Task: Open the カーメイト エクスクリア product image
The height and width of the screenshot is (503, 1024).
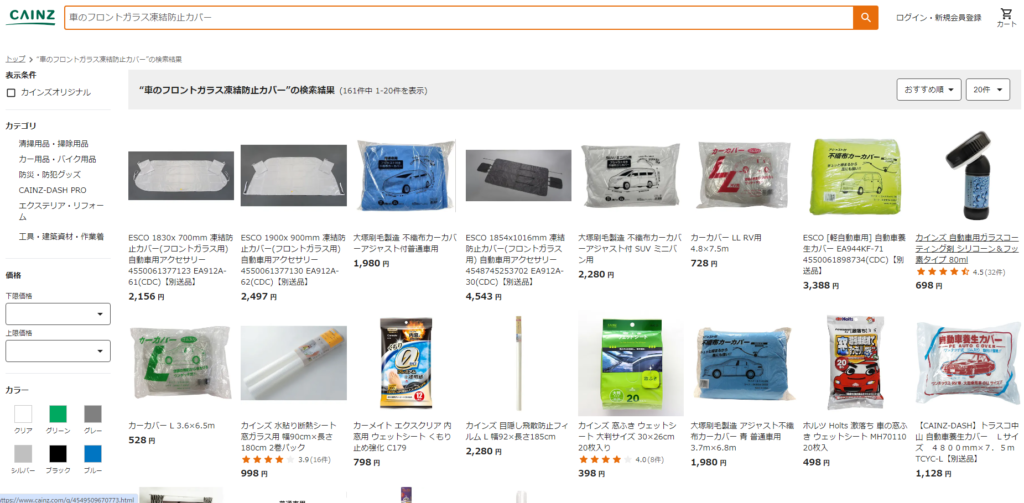Action: pyautogui.click(x=406, y=363)
